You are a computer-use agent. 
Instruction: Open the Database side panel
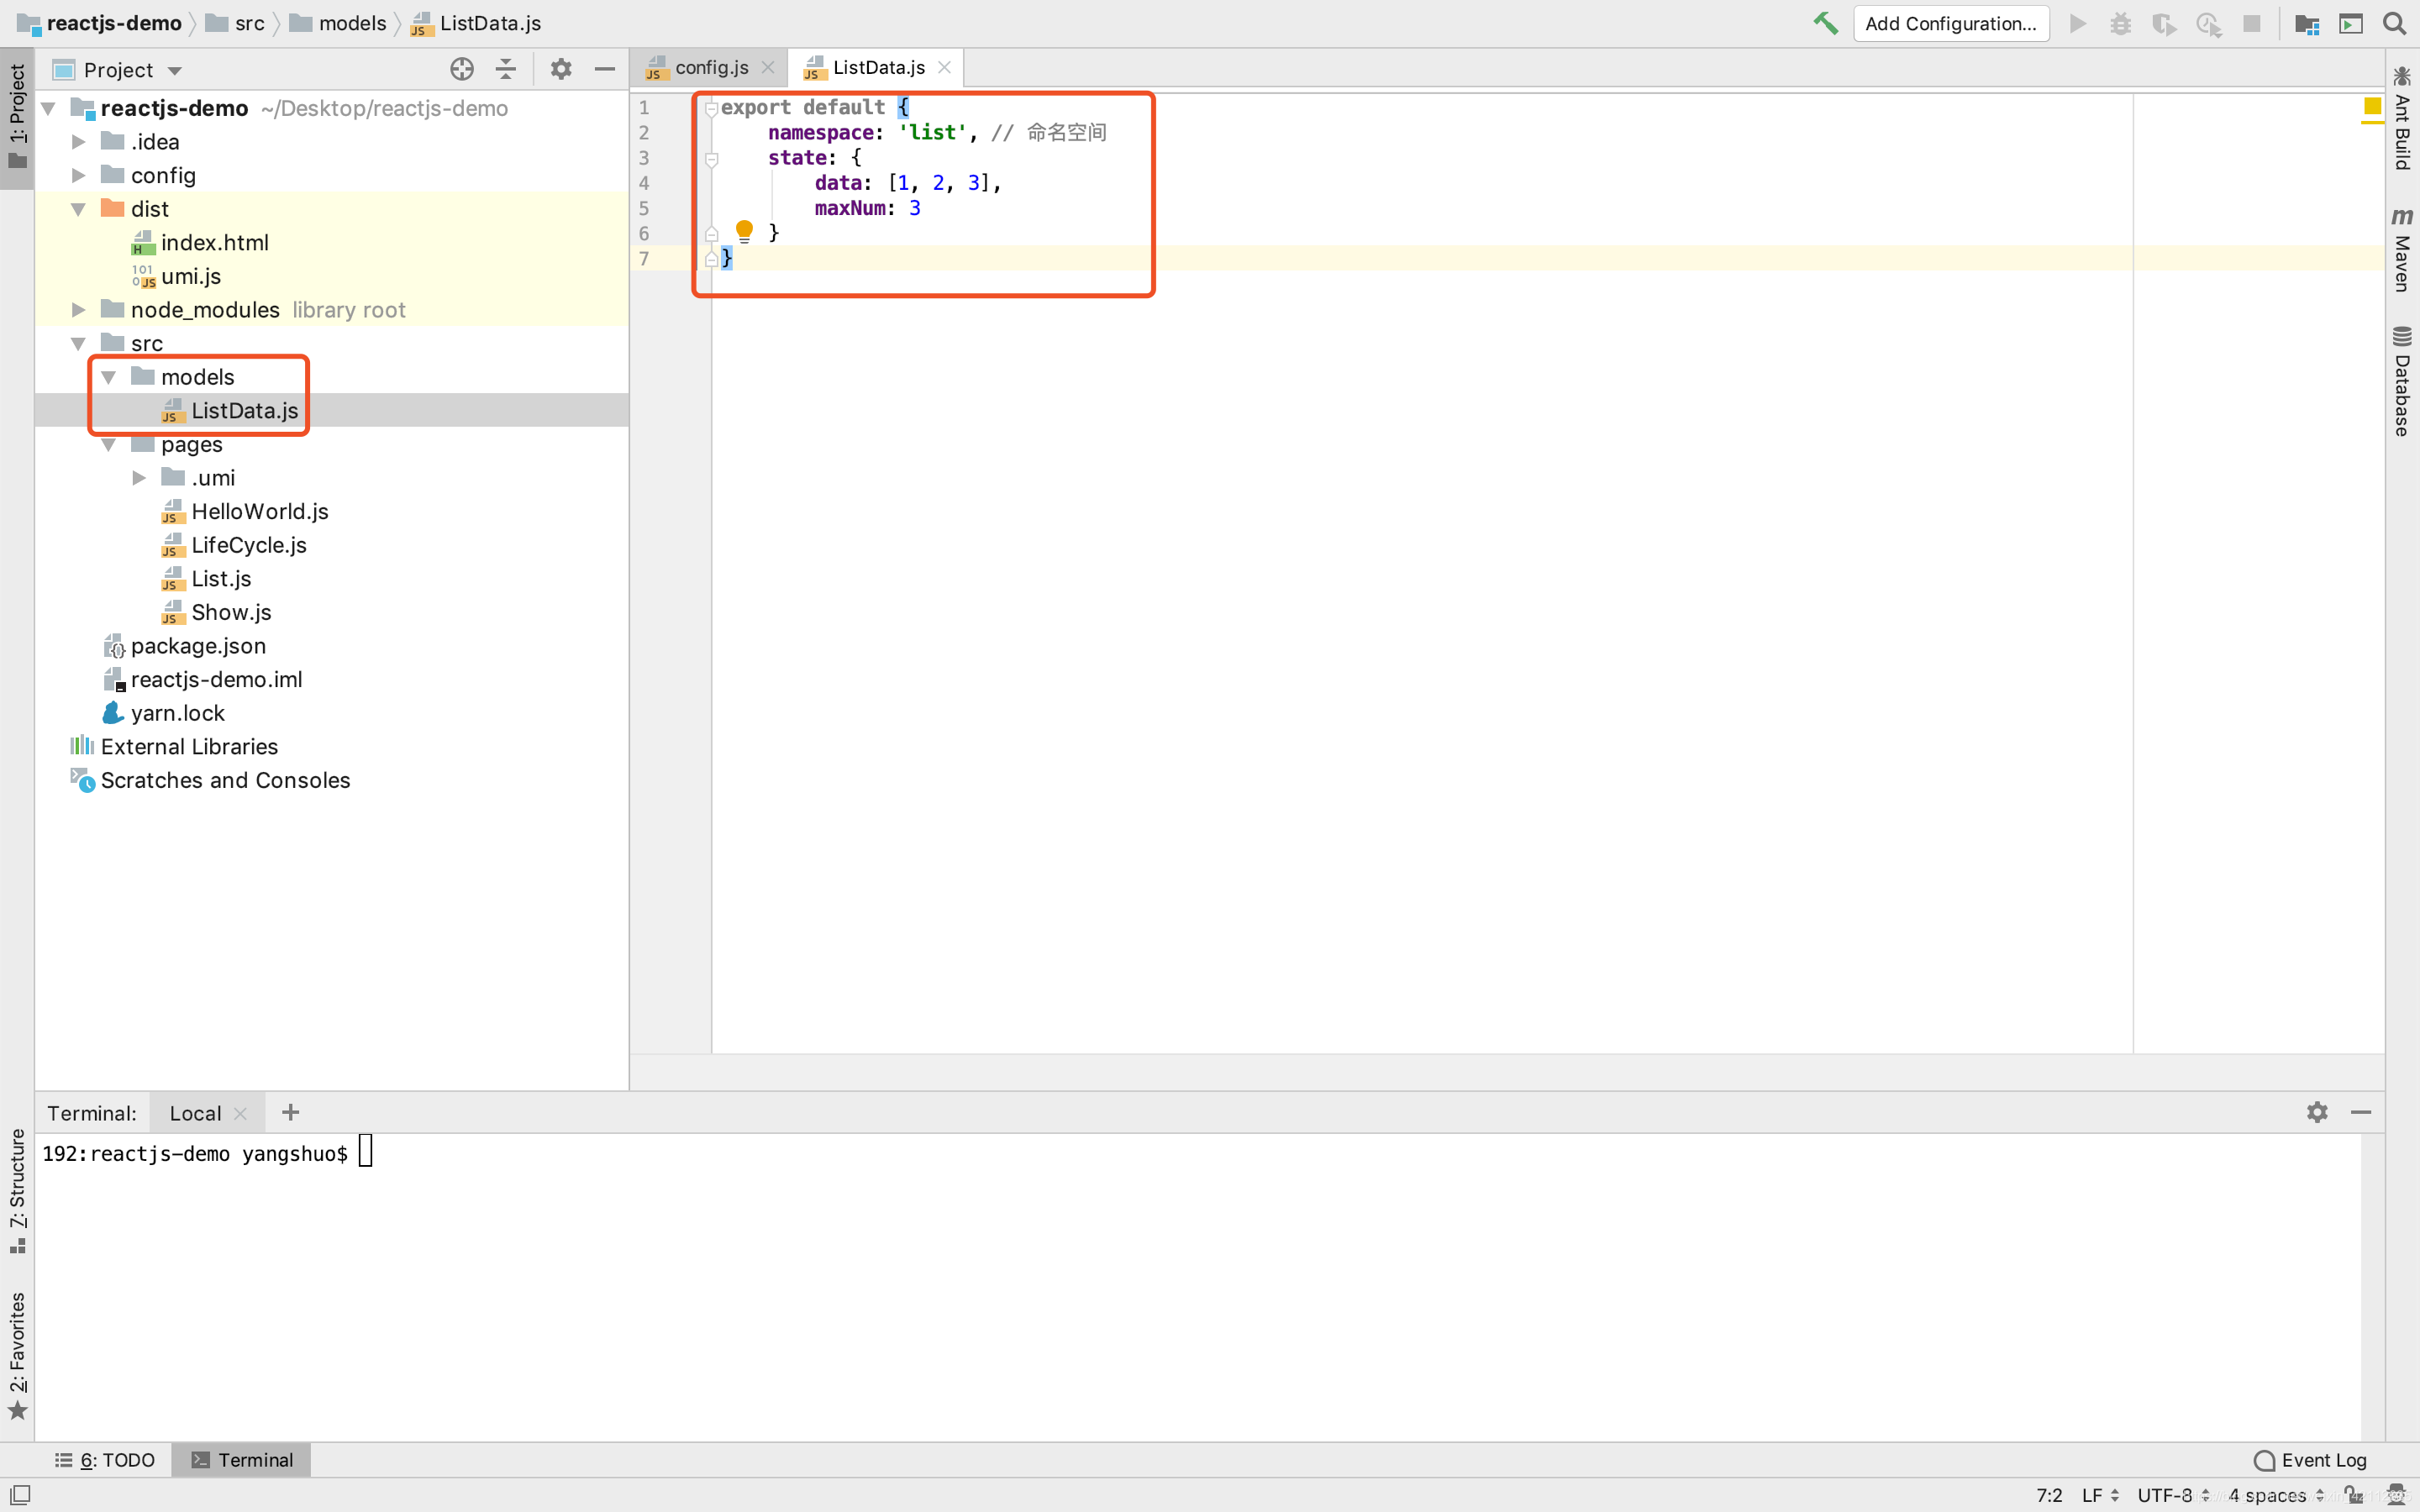coord(2402,381)
